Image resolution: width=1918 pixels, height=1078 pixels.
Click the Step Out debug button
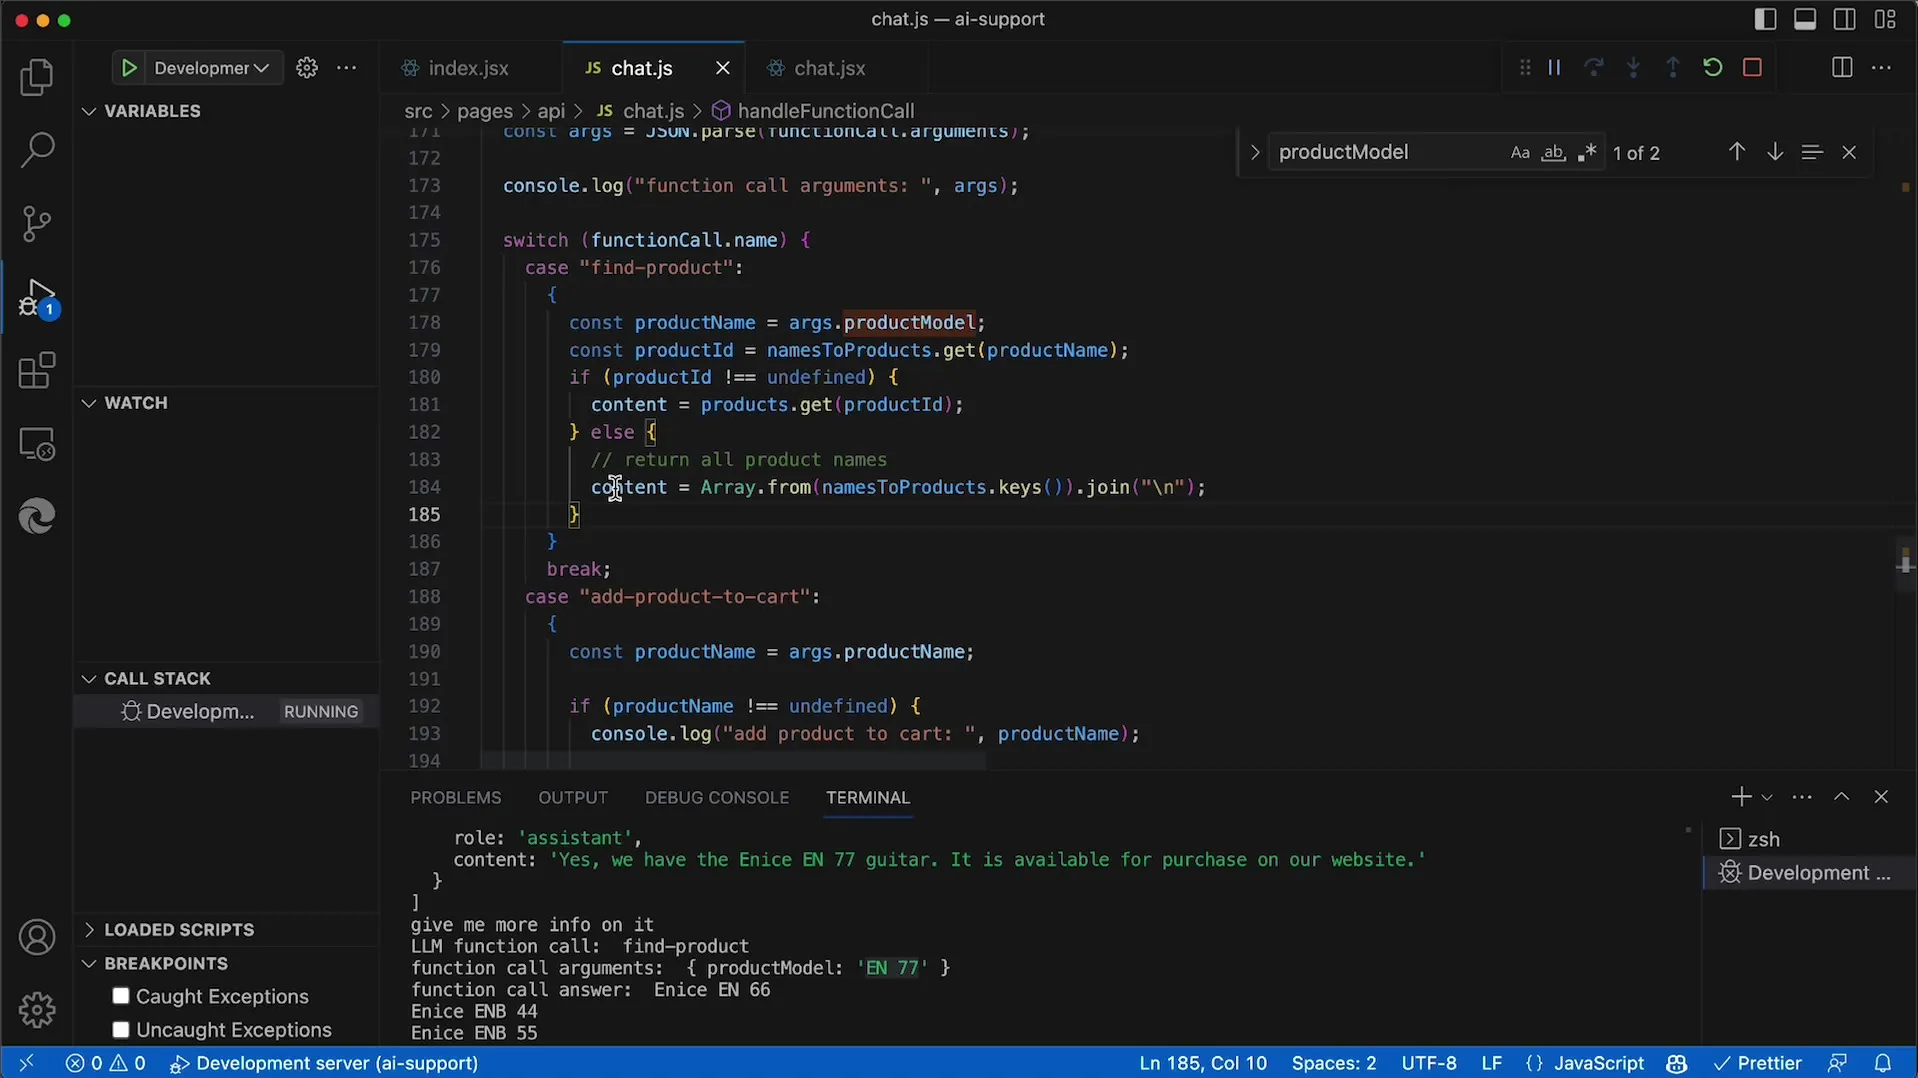1673,68
